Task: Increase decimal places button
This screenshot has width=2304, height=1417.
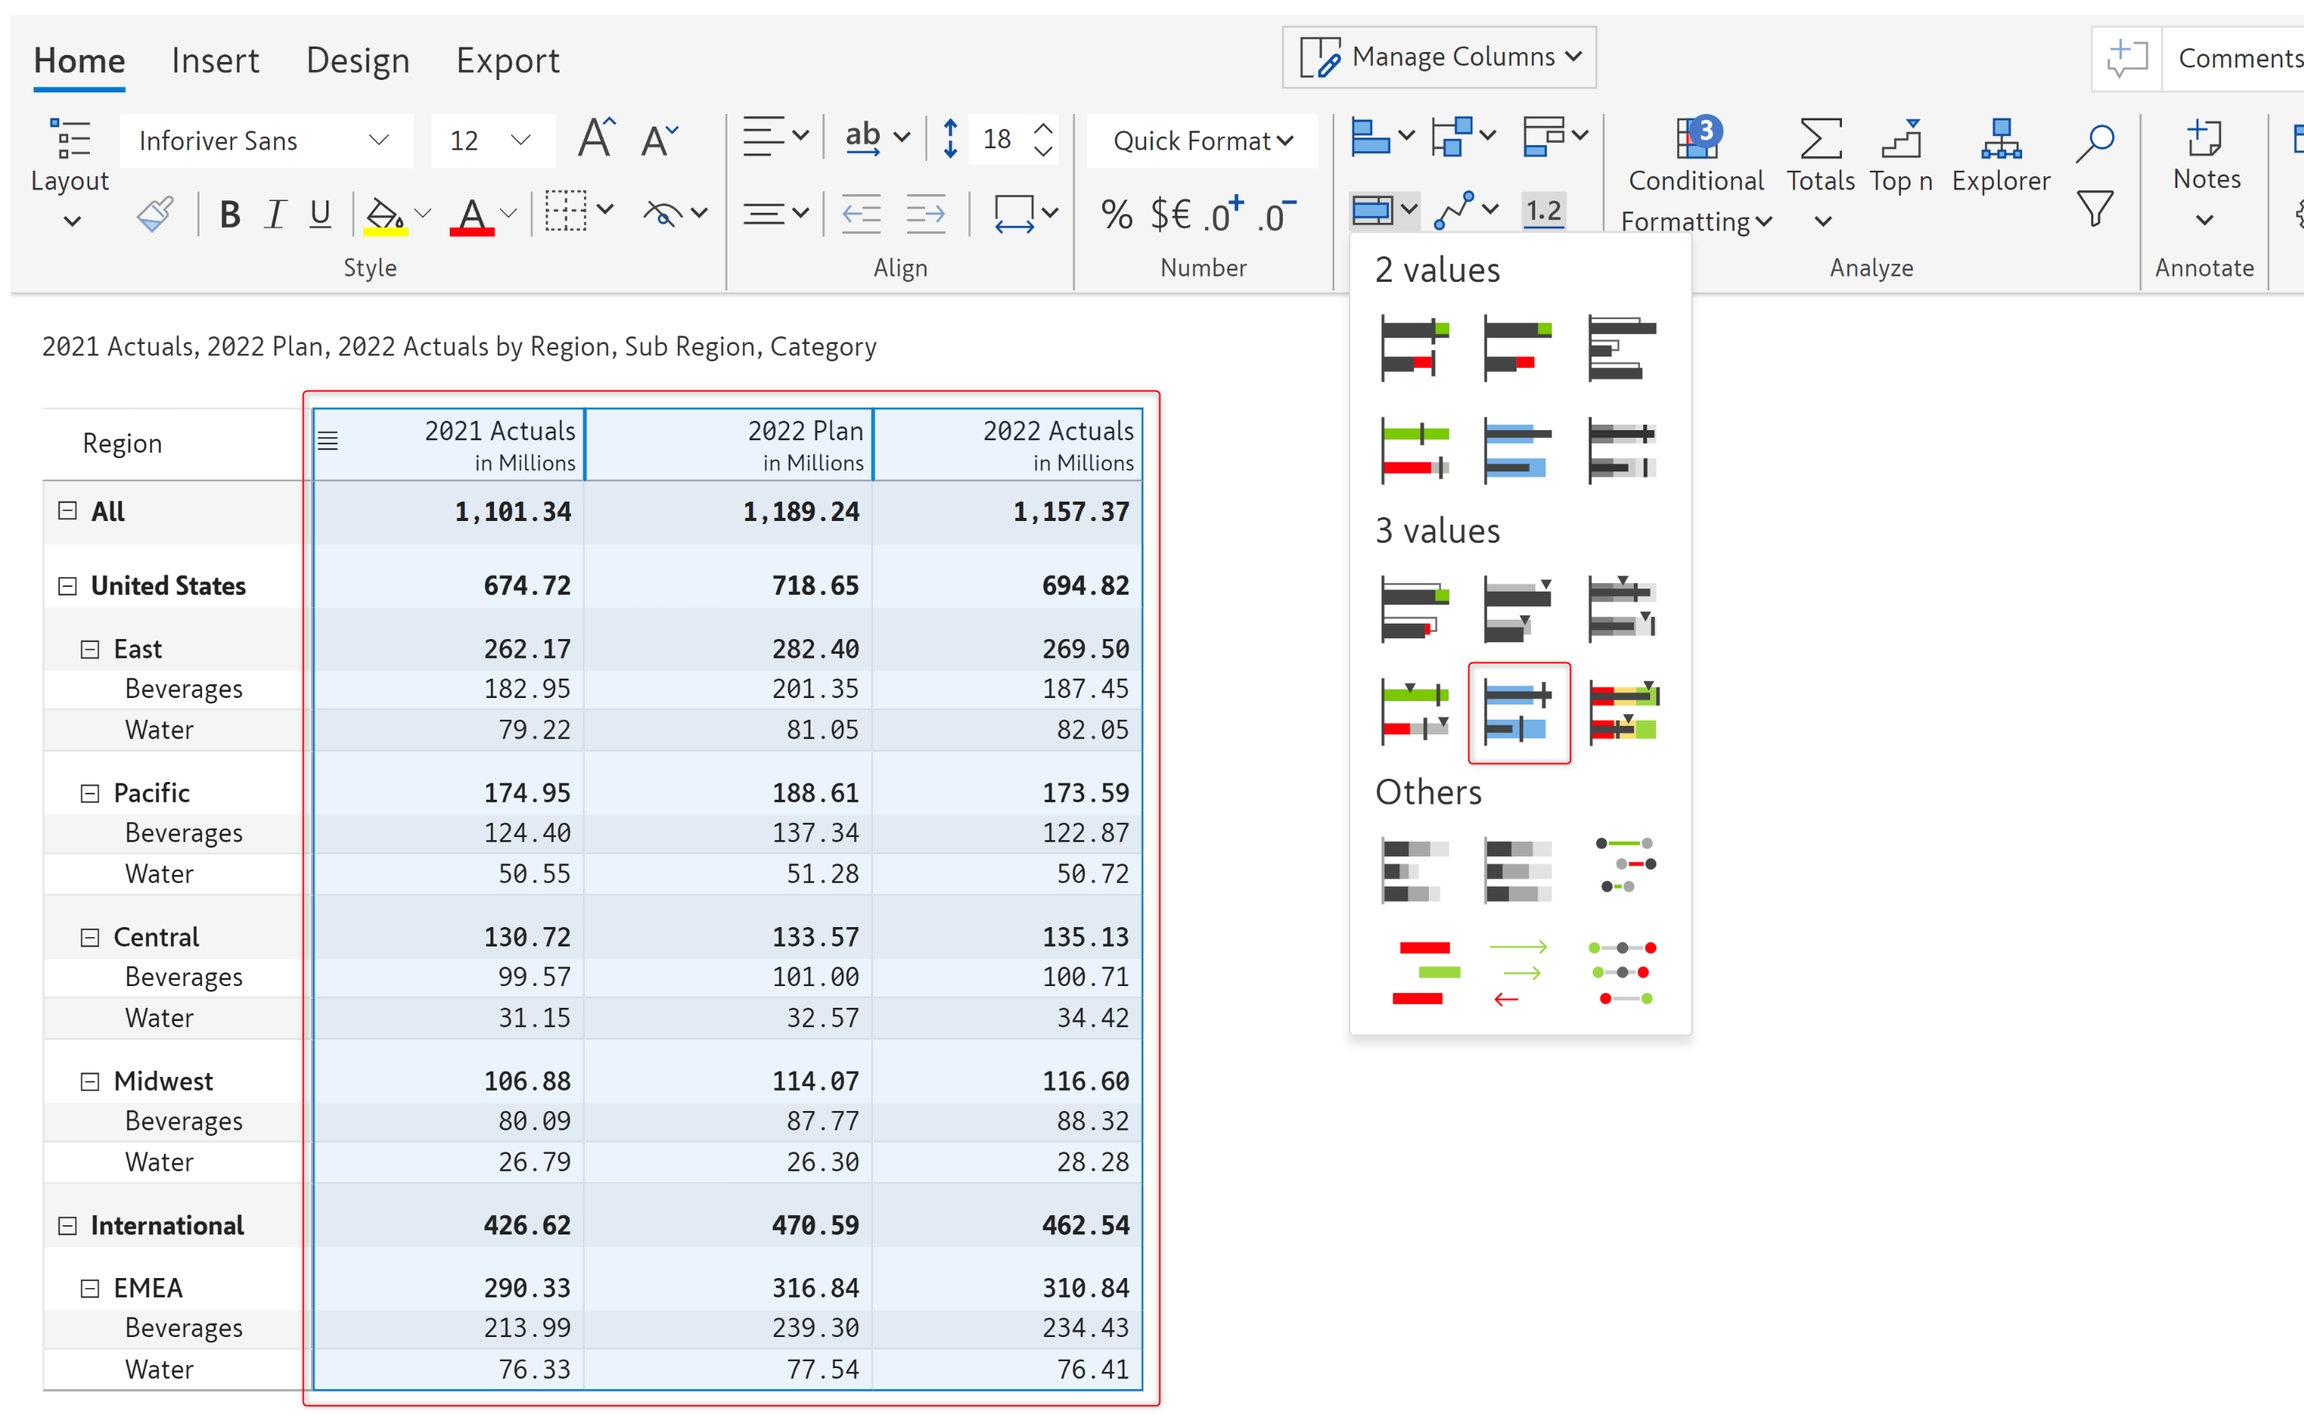Action: click(1224, 214)
